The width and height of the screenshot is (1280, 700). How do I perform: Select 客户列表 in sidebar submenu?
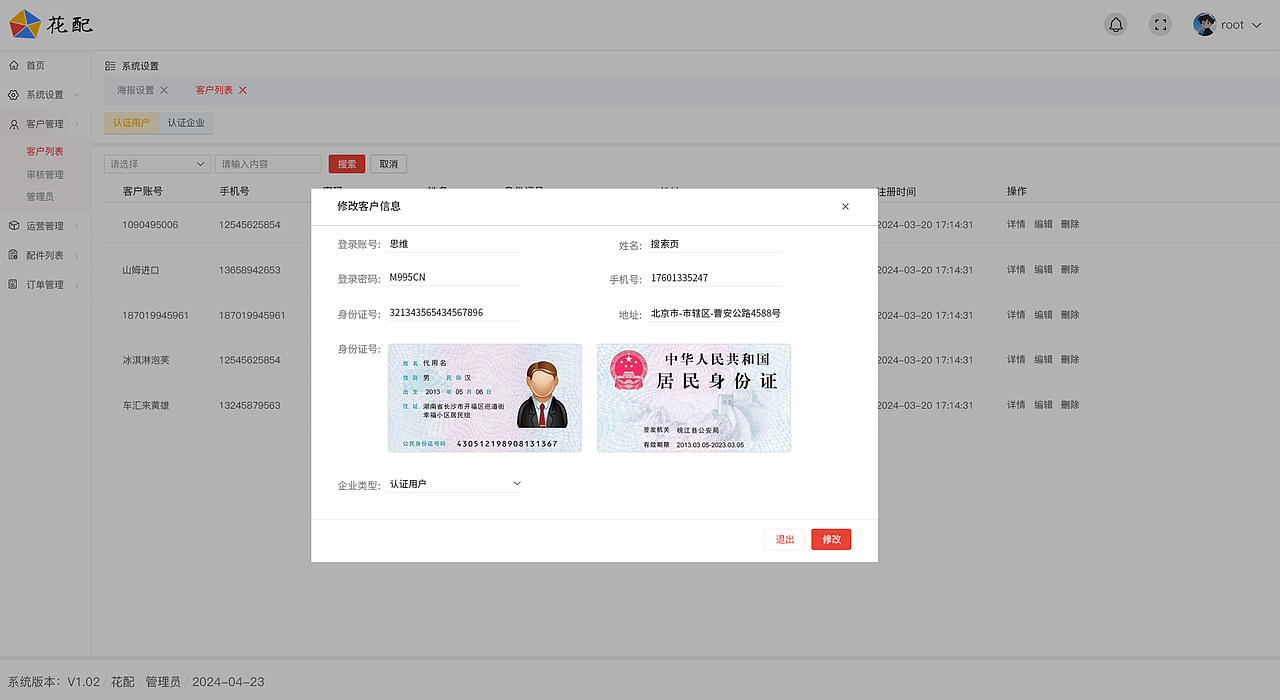click(45, 151)
